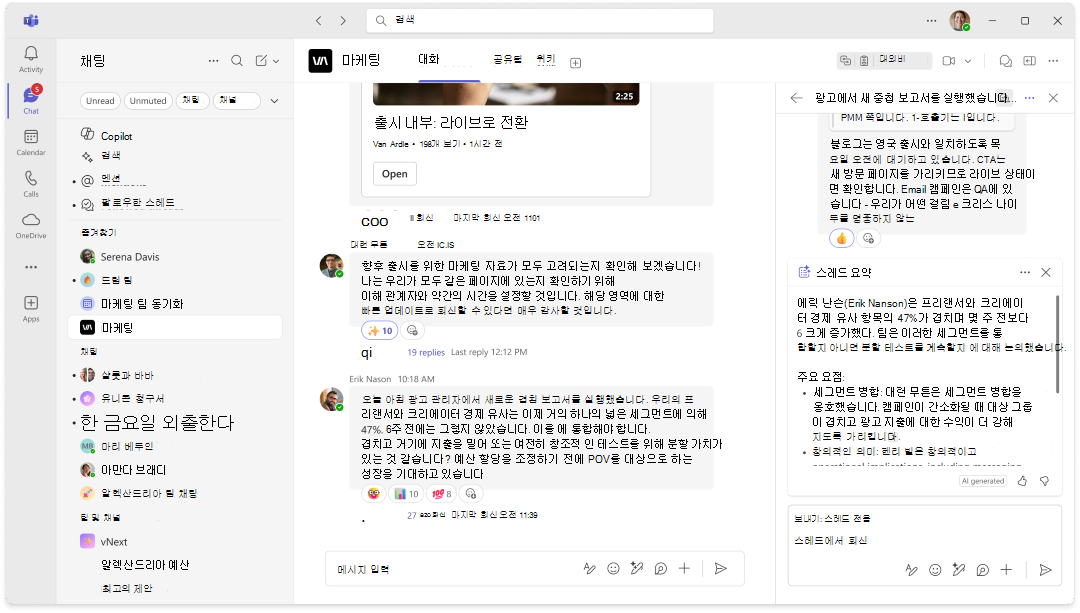This screenshot has width=1080, height=613.
Task: Add a reaction beside the thumbs up in the thread
Action: [x=868, y=238]
